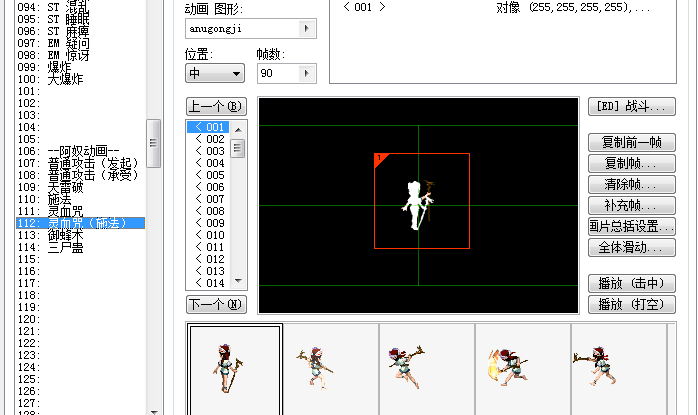The height and width of the screenshot is (415, 698).
Task: Select the second sprite cell thumbnail
Action: click(x=331, y=369)
